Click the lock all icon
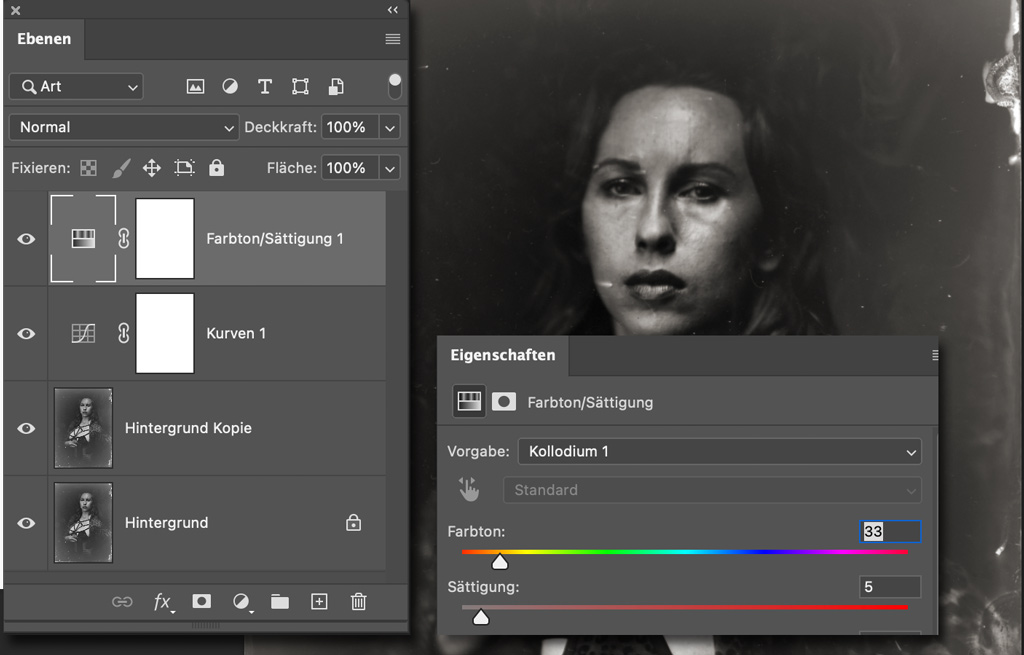 (217, 168)
